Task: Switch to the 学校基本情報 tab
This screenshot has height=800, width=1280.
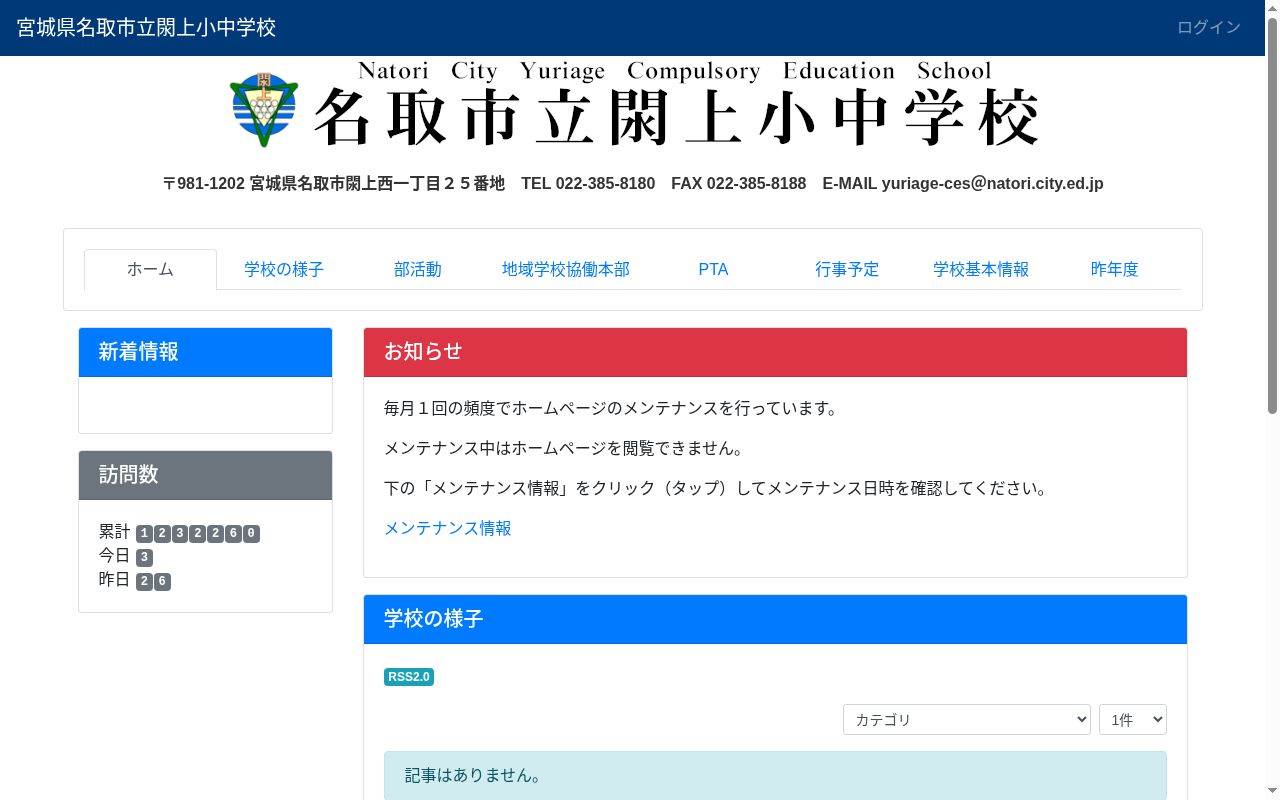Action: click(x=981, y=269)
